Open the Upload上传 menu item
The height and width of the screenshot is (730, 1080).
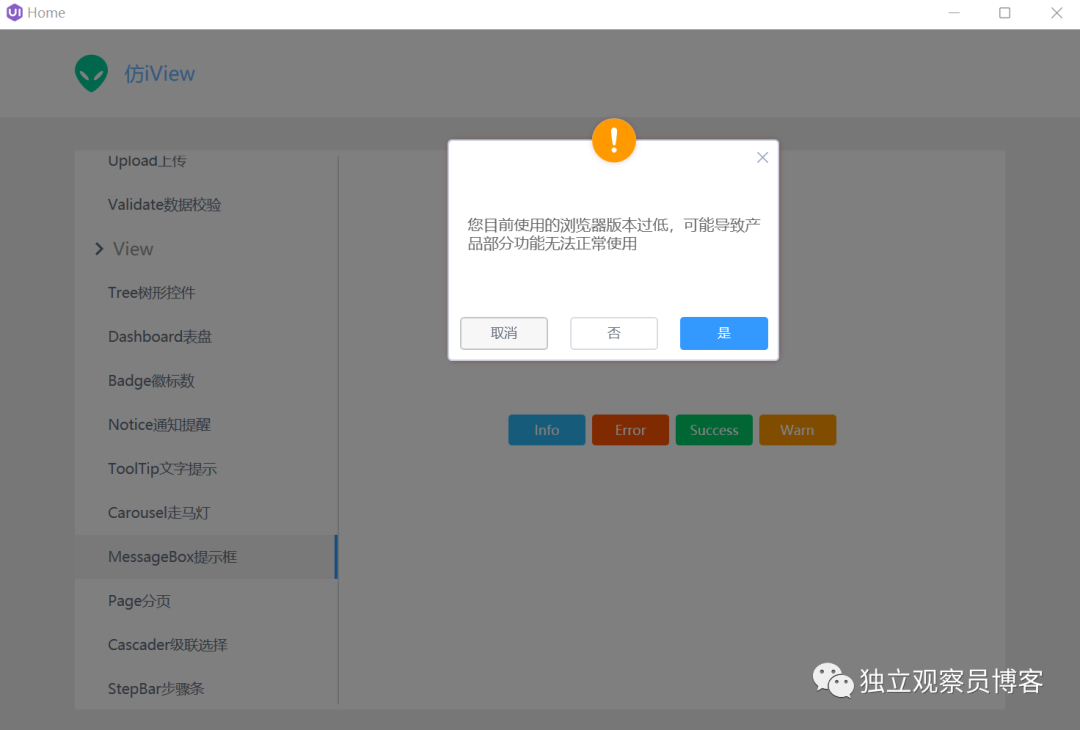click(x=206, y=160)
